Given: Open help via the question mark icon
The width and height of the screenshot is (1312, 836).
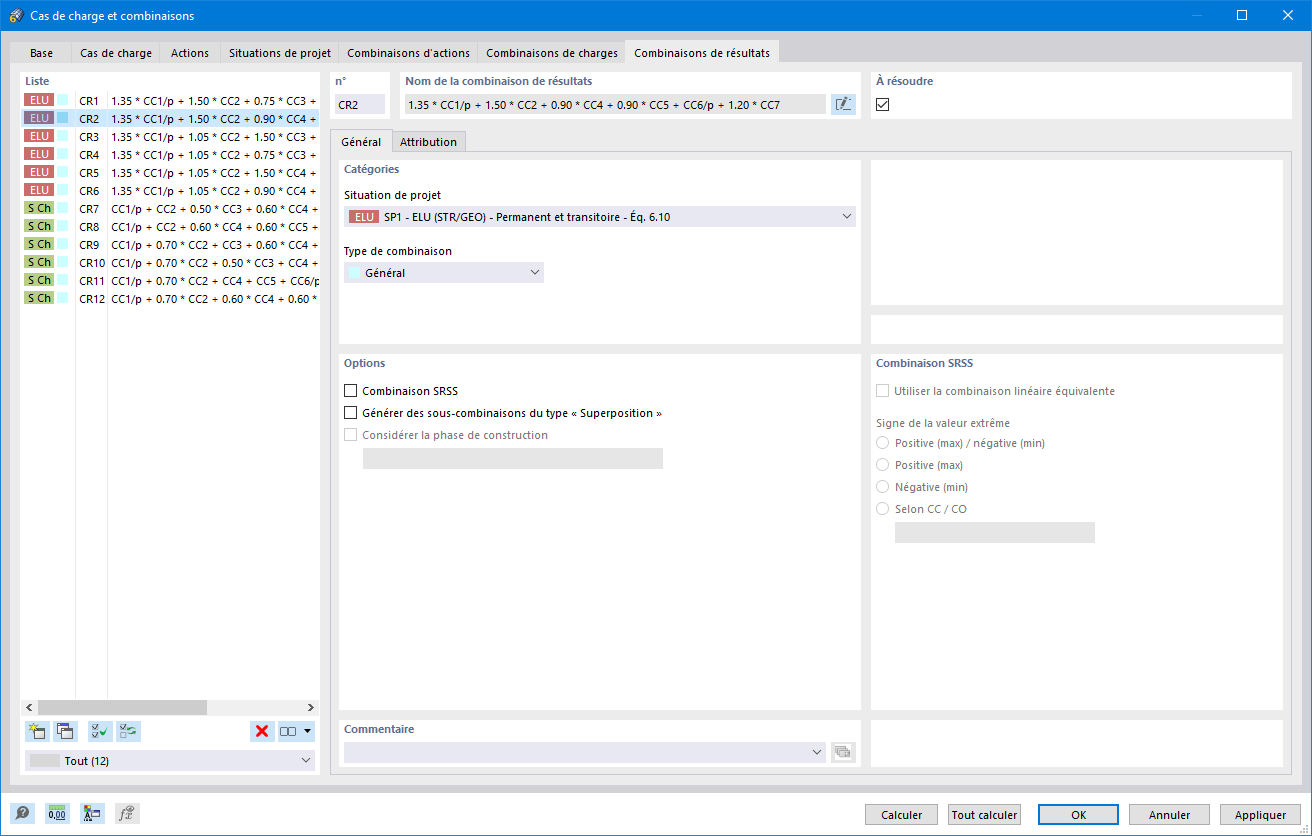Looking at the screenshot, I should 22,814.
